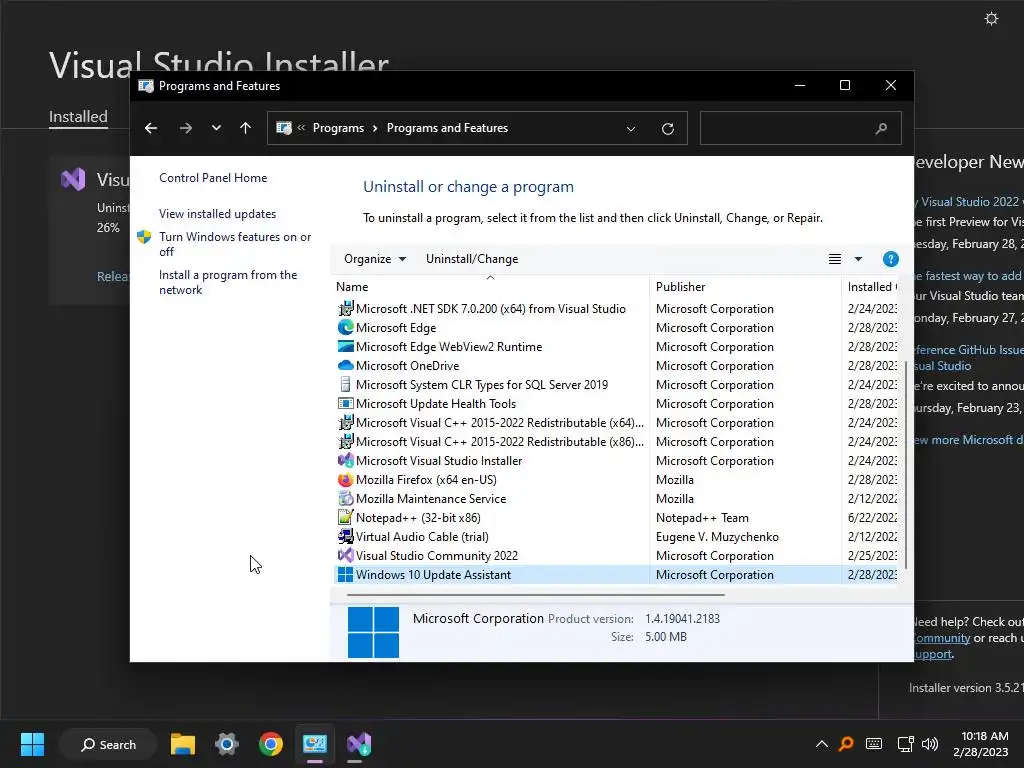Open Programs and Features help

[x=890, y=259]
